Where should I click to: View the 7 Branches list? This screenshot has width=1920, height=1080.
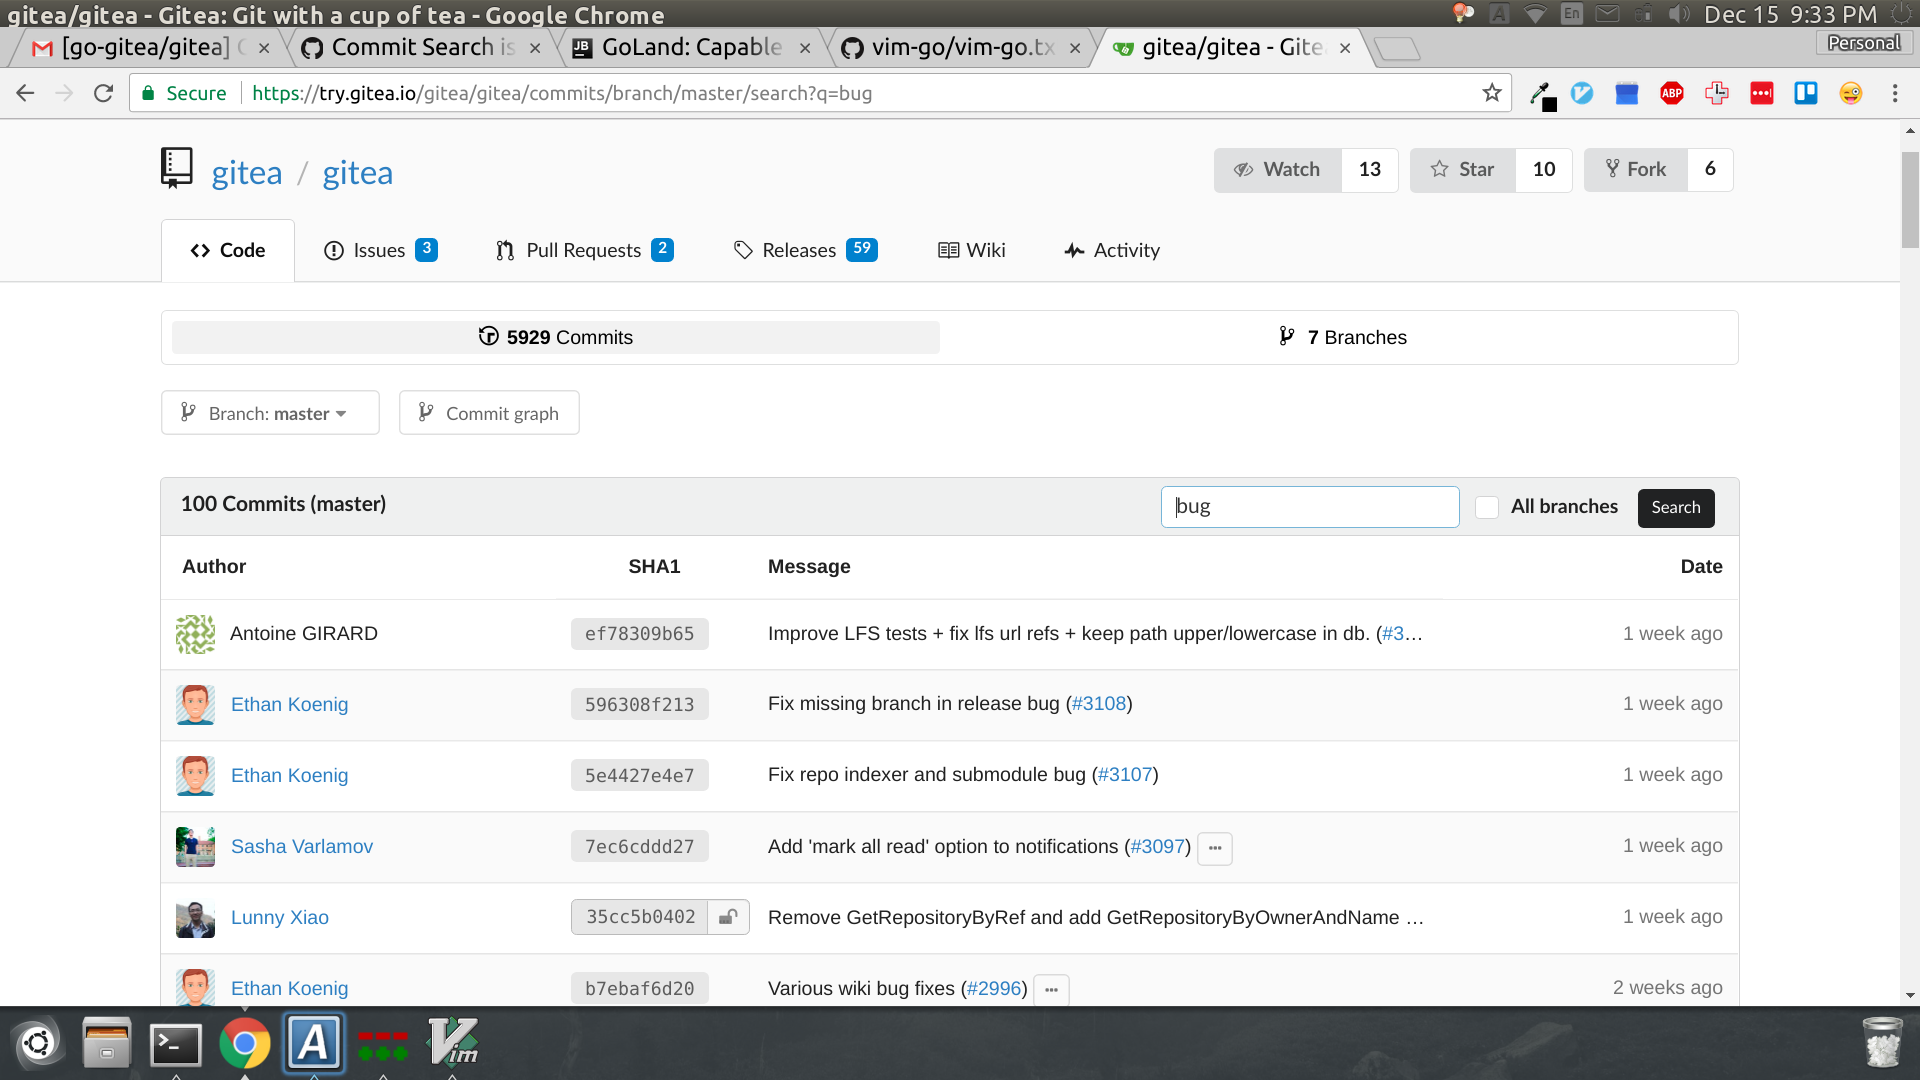1342,338
